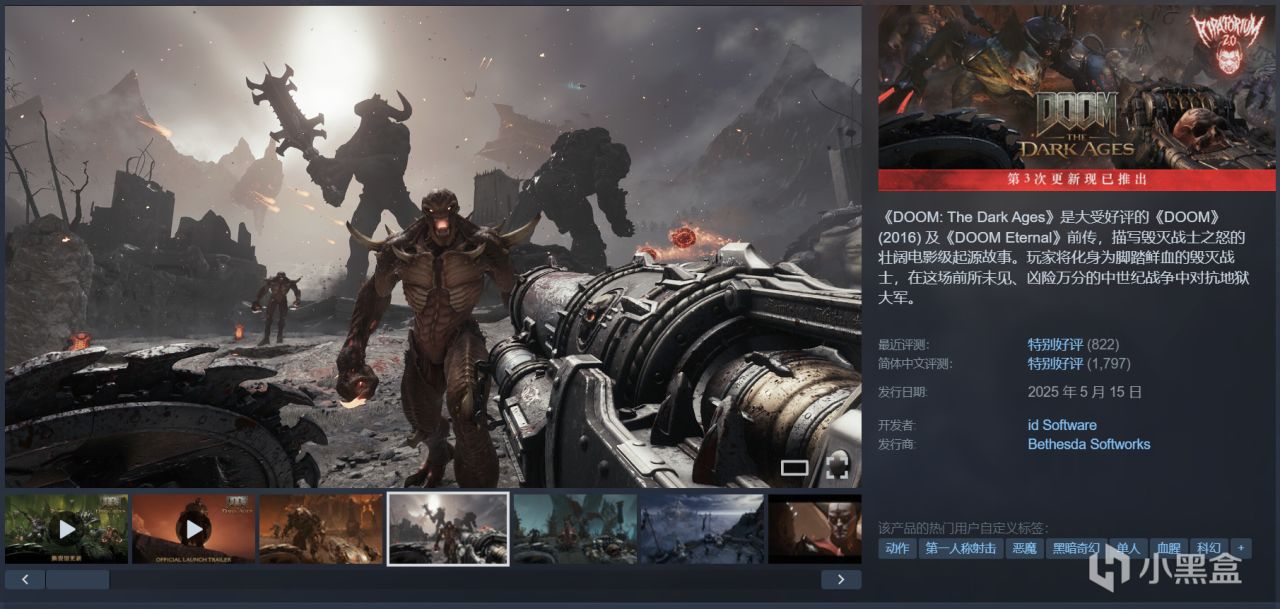Viewport: 1280px width, 609px height.
Task: Select the cut-off red-faced character thumbnail
Action: coord(814,529)
